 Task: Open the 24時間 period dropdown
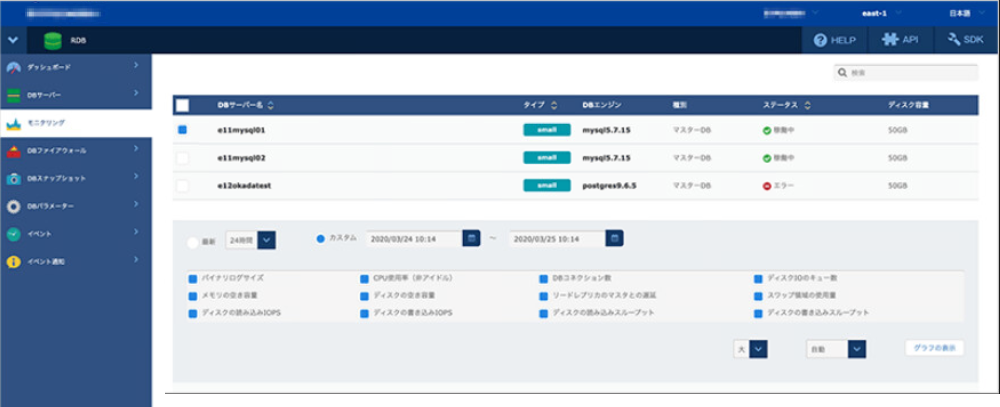[x=266, y=240]
